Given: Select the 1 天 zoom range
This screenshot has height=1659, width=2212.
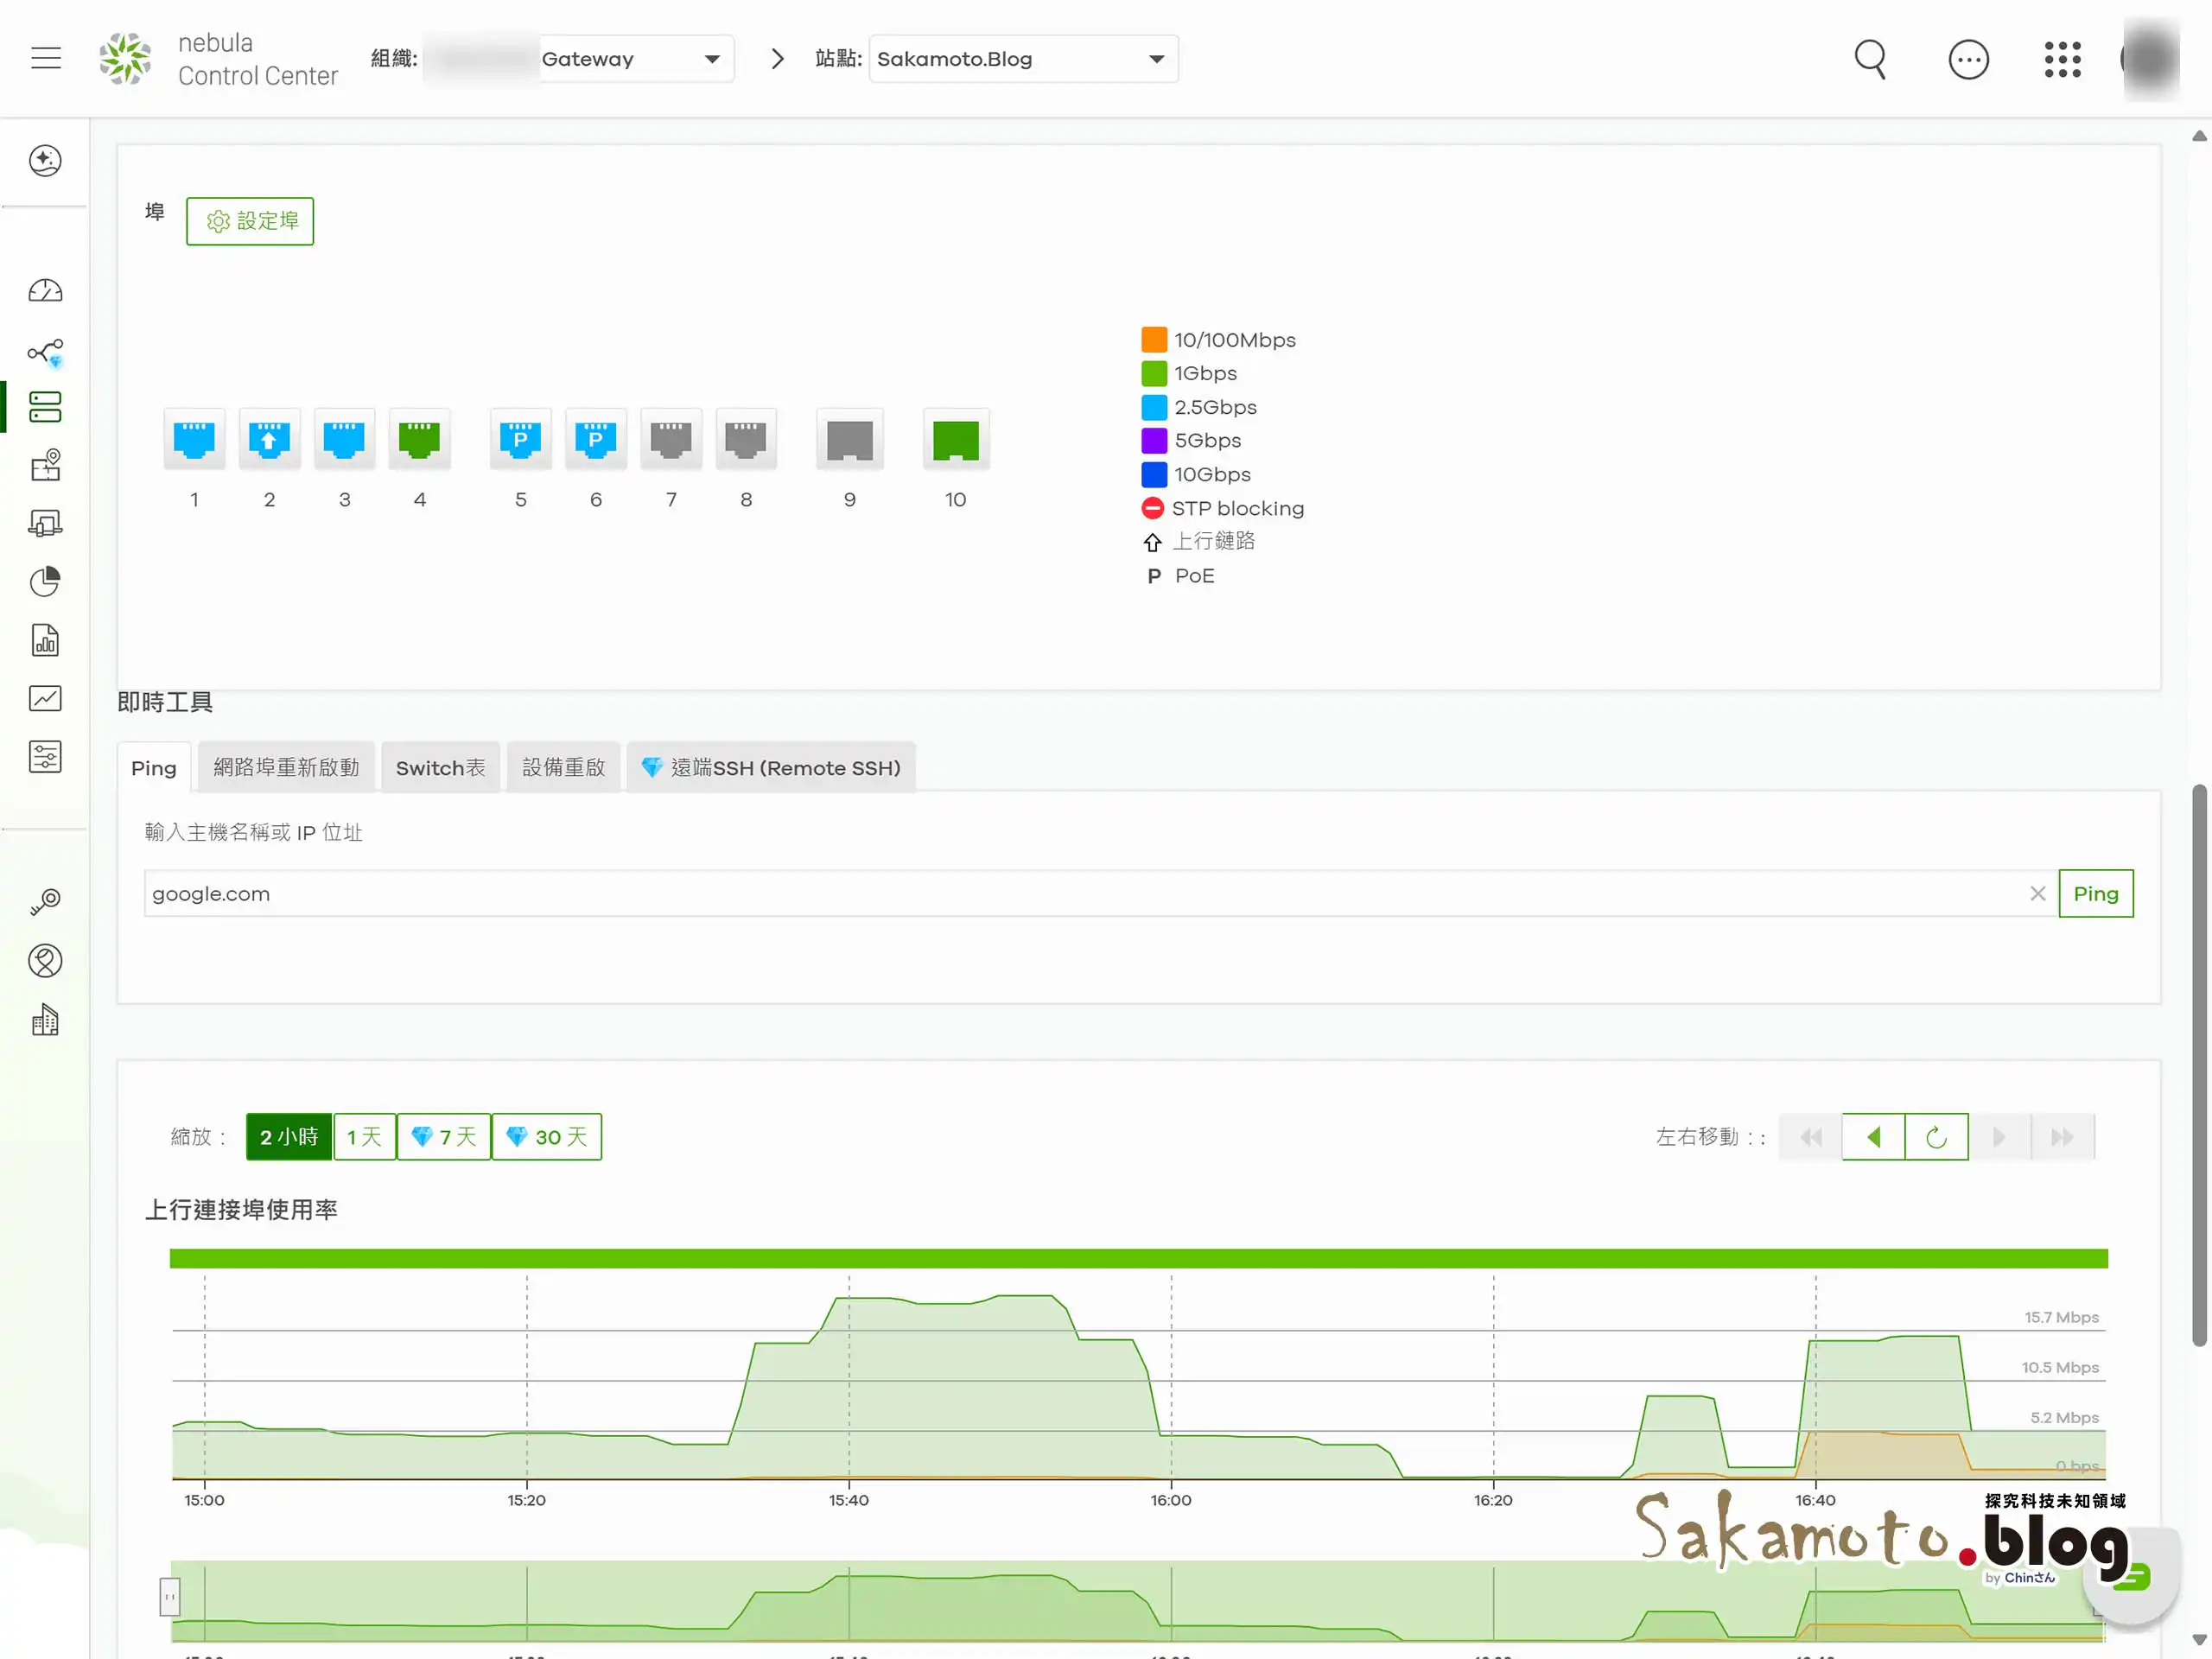Looking at the screenshot, I should coord(364,1137).
